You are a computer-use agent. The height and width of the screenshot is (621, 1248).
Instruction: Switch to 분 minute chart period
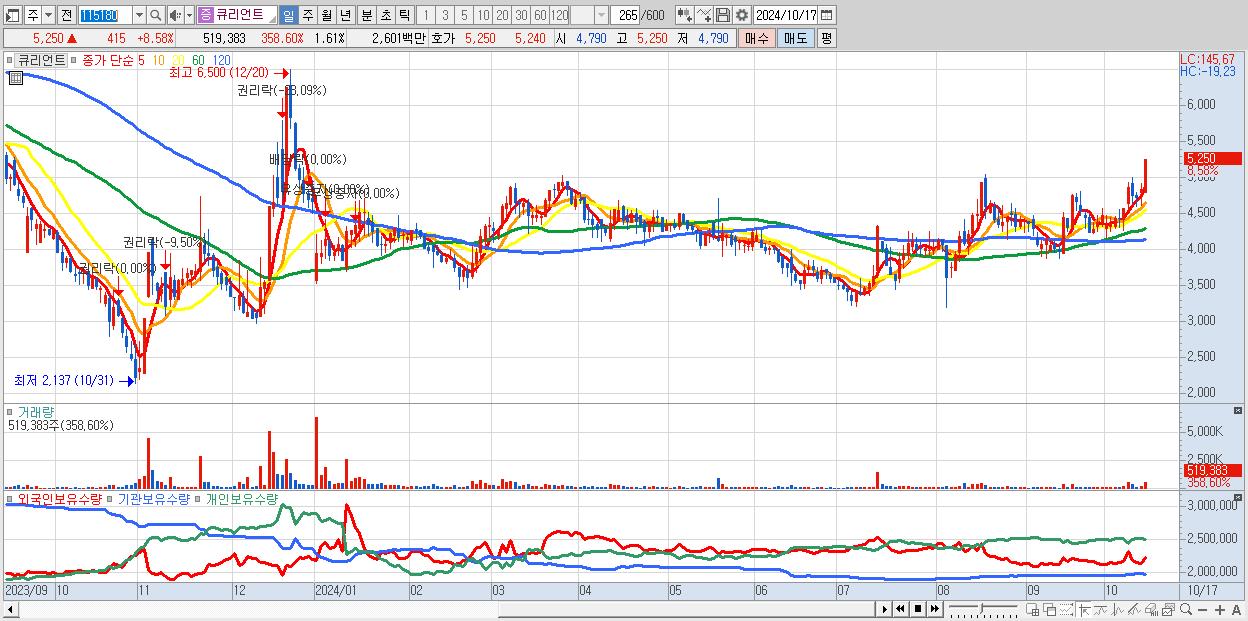point(366,15)
